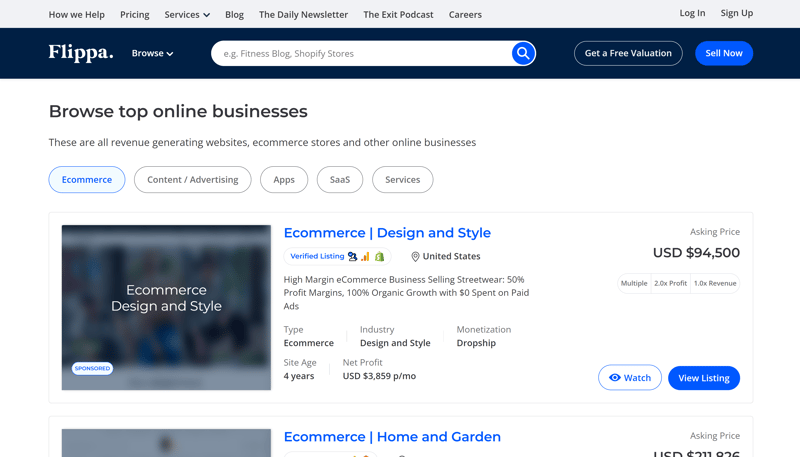800x457 pixels.
Task: Select the SaaS category filter
Action: click(x=340, y=180)
